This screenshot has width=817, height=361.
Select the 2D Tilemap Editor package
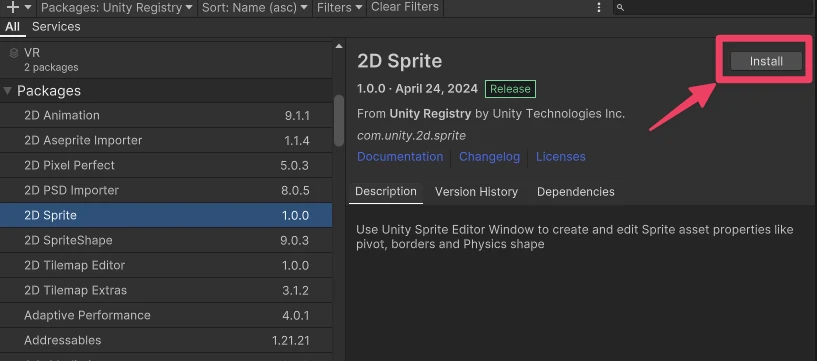pos(166,265)
